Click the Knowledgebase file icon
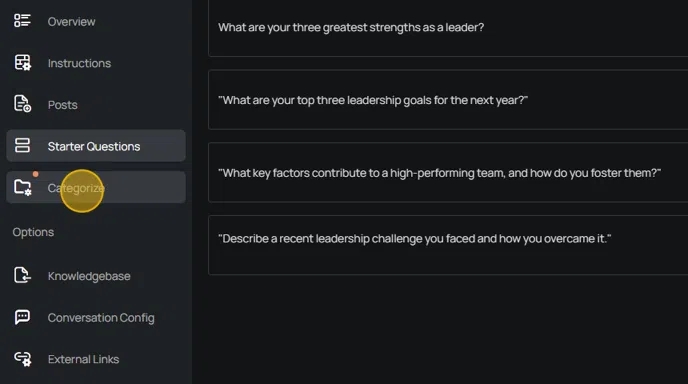Viewport: 688px width, 384px height. coord(22,275)
